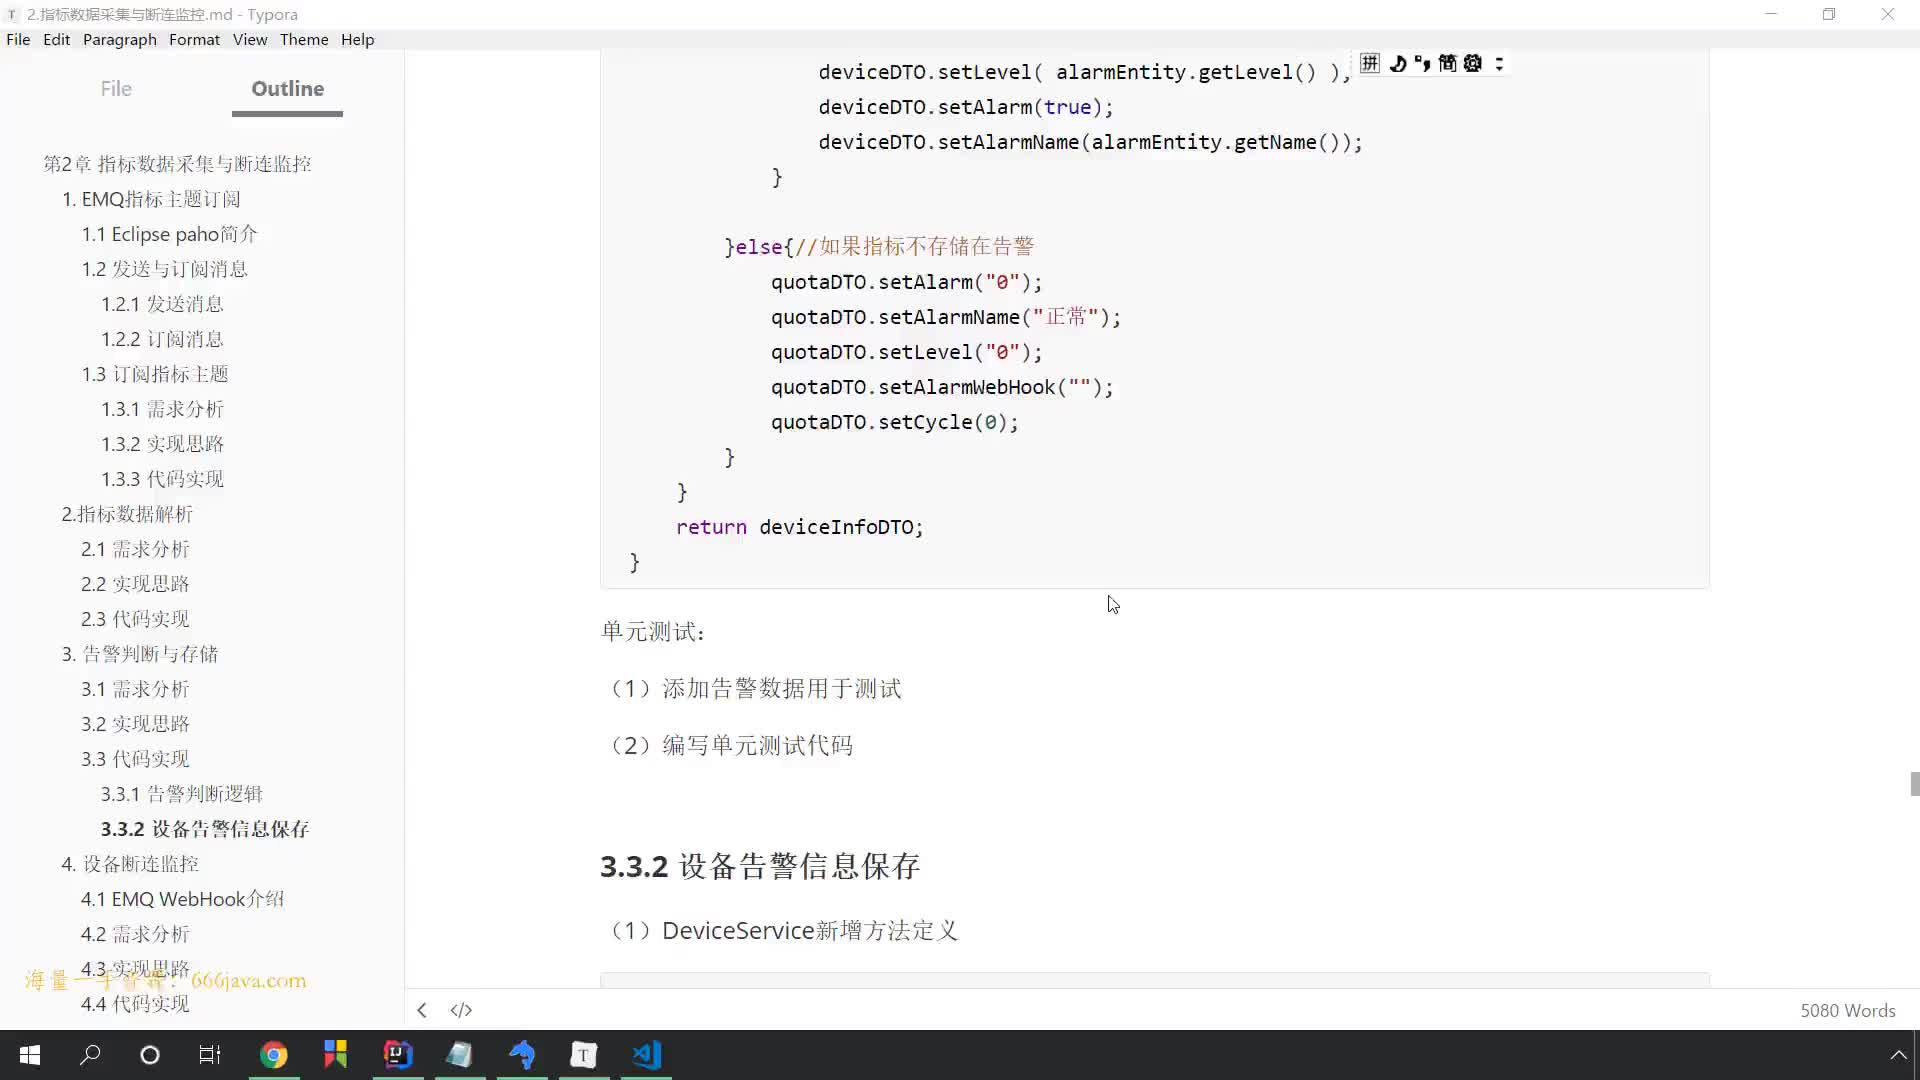
Task: Click the IME pinyin mode icon
Action: click(1370, 63)
